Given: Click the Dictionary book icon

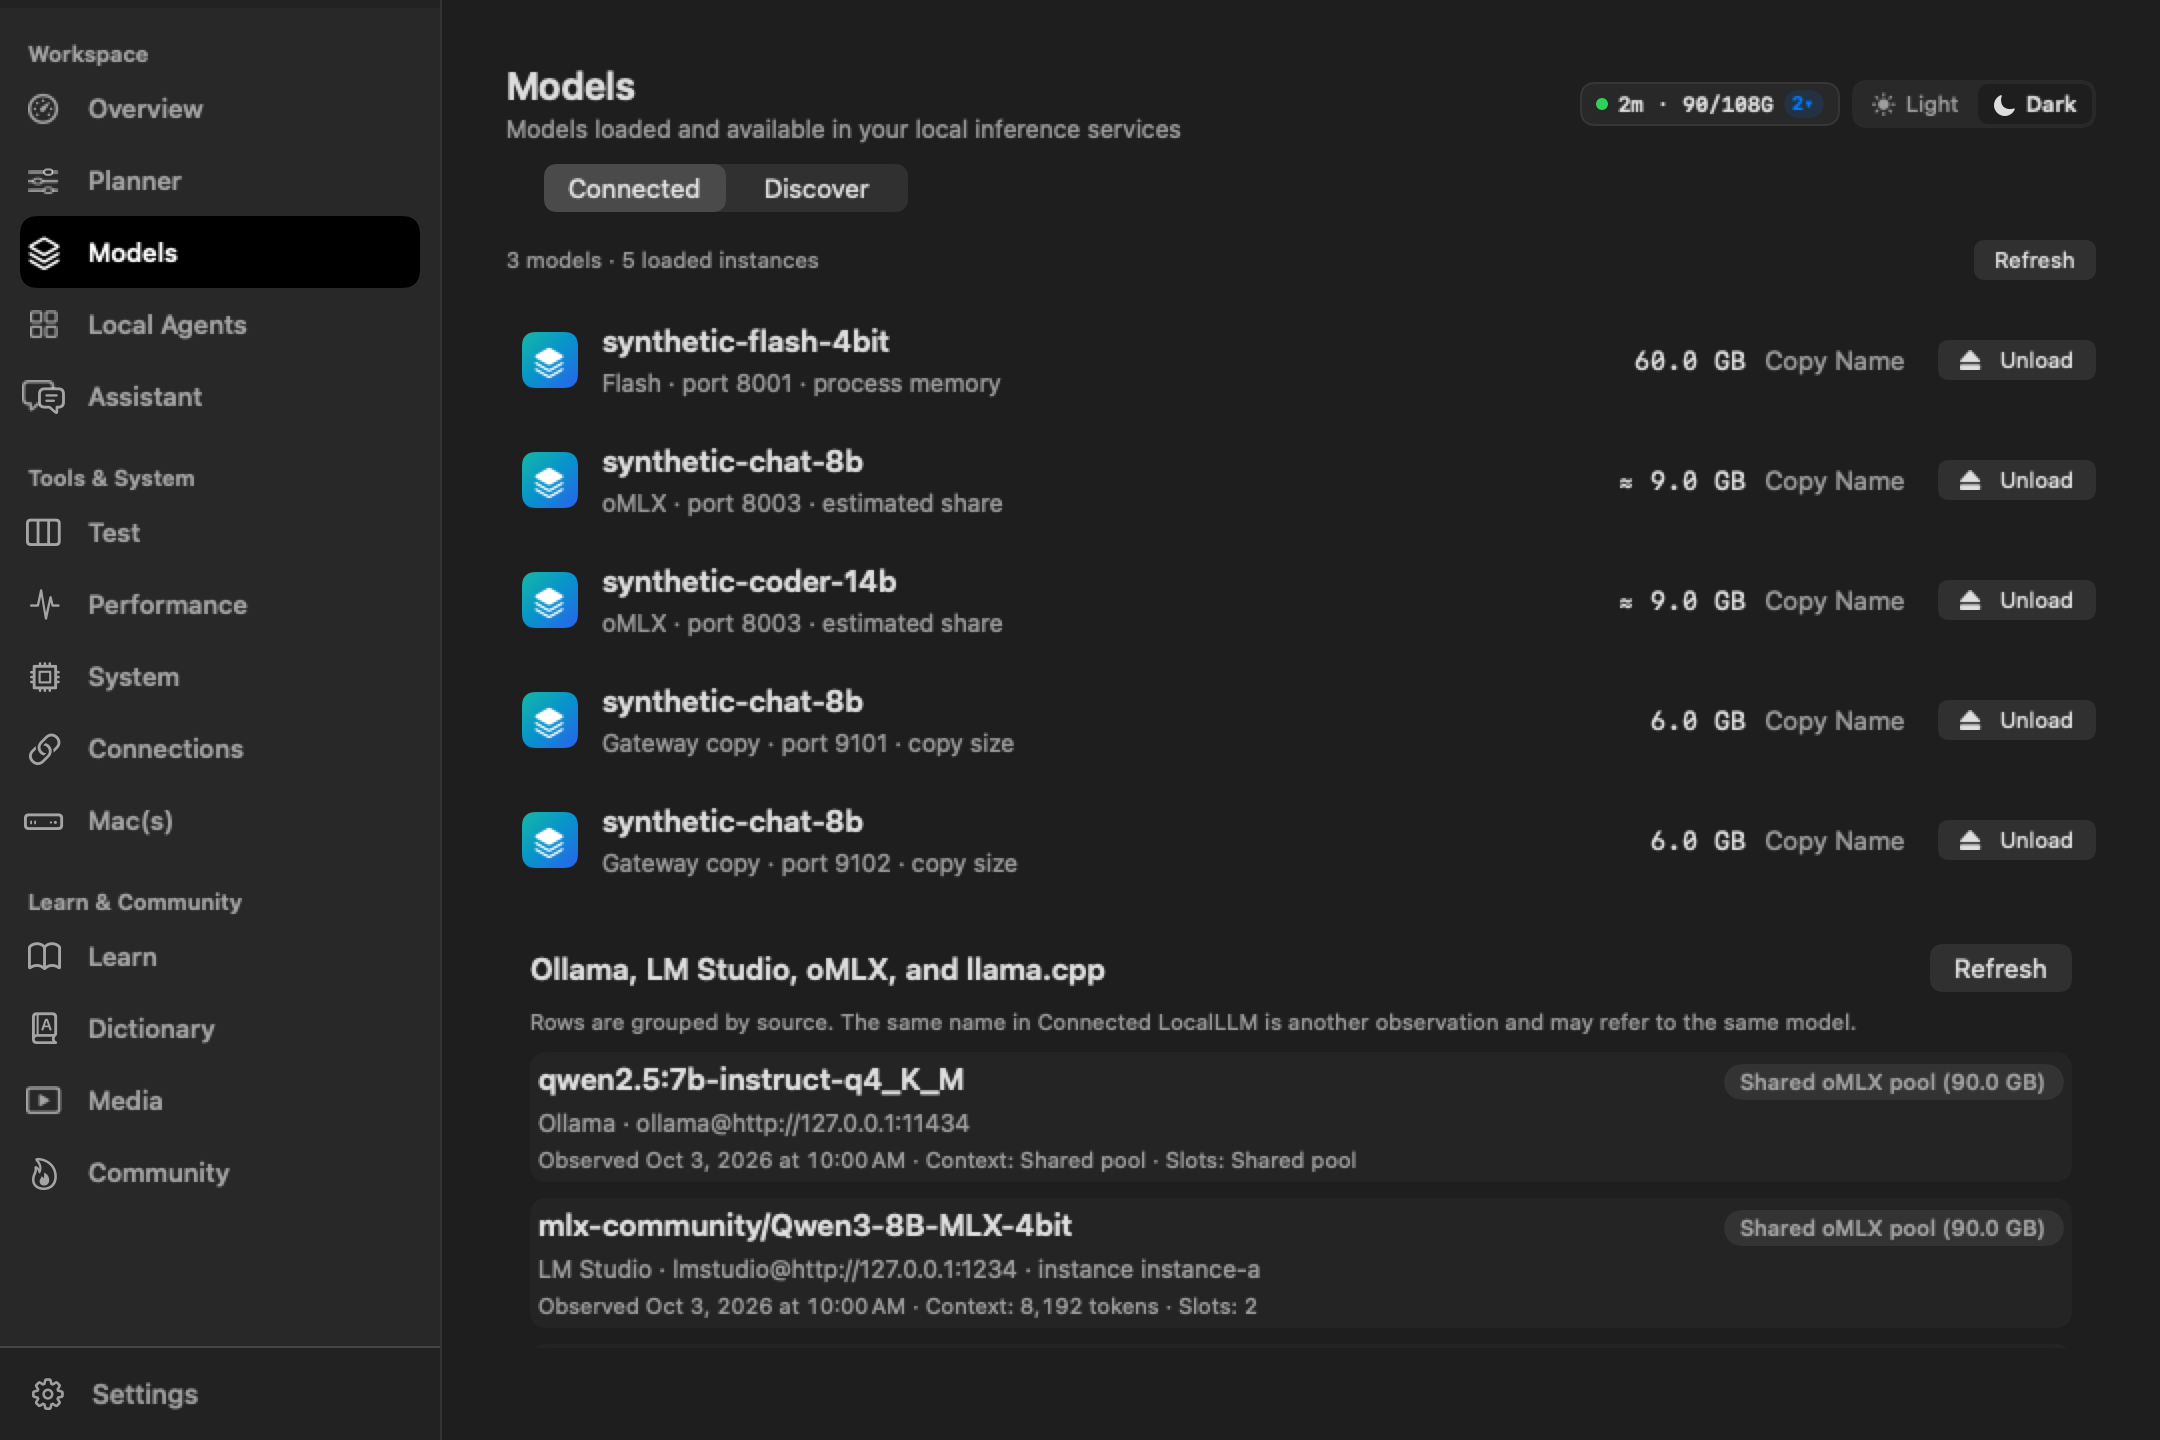Looking at the screenshot, I should click(x=44, y=1028).
